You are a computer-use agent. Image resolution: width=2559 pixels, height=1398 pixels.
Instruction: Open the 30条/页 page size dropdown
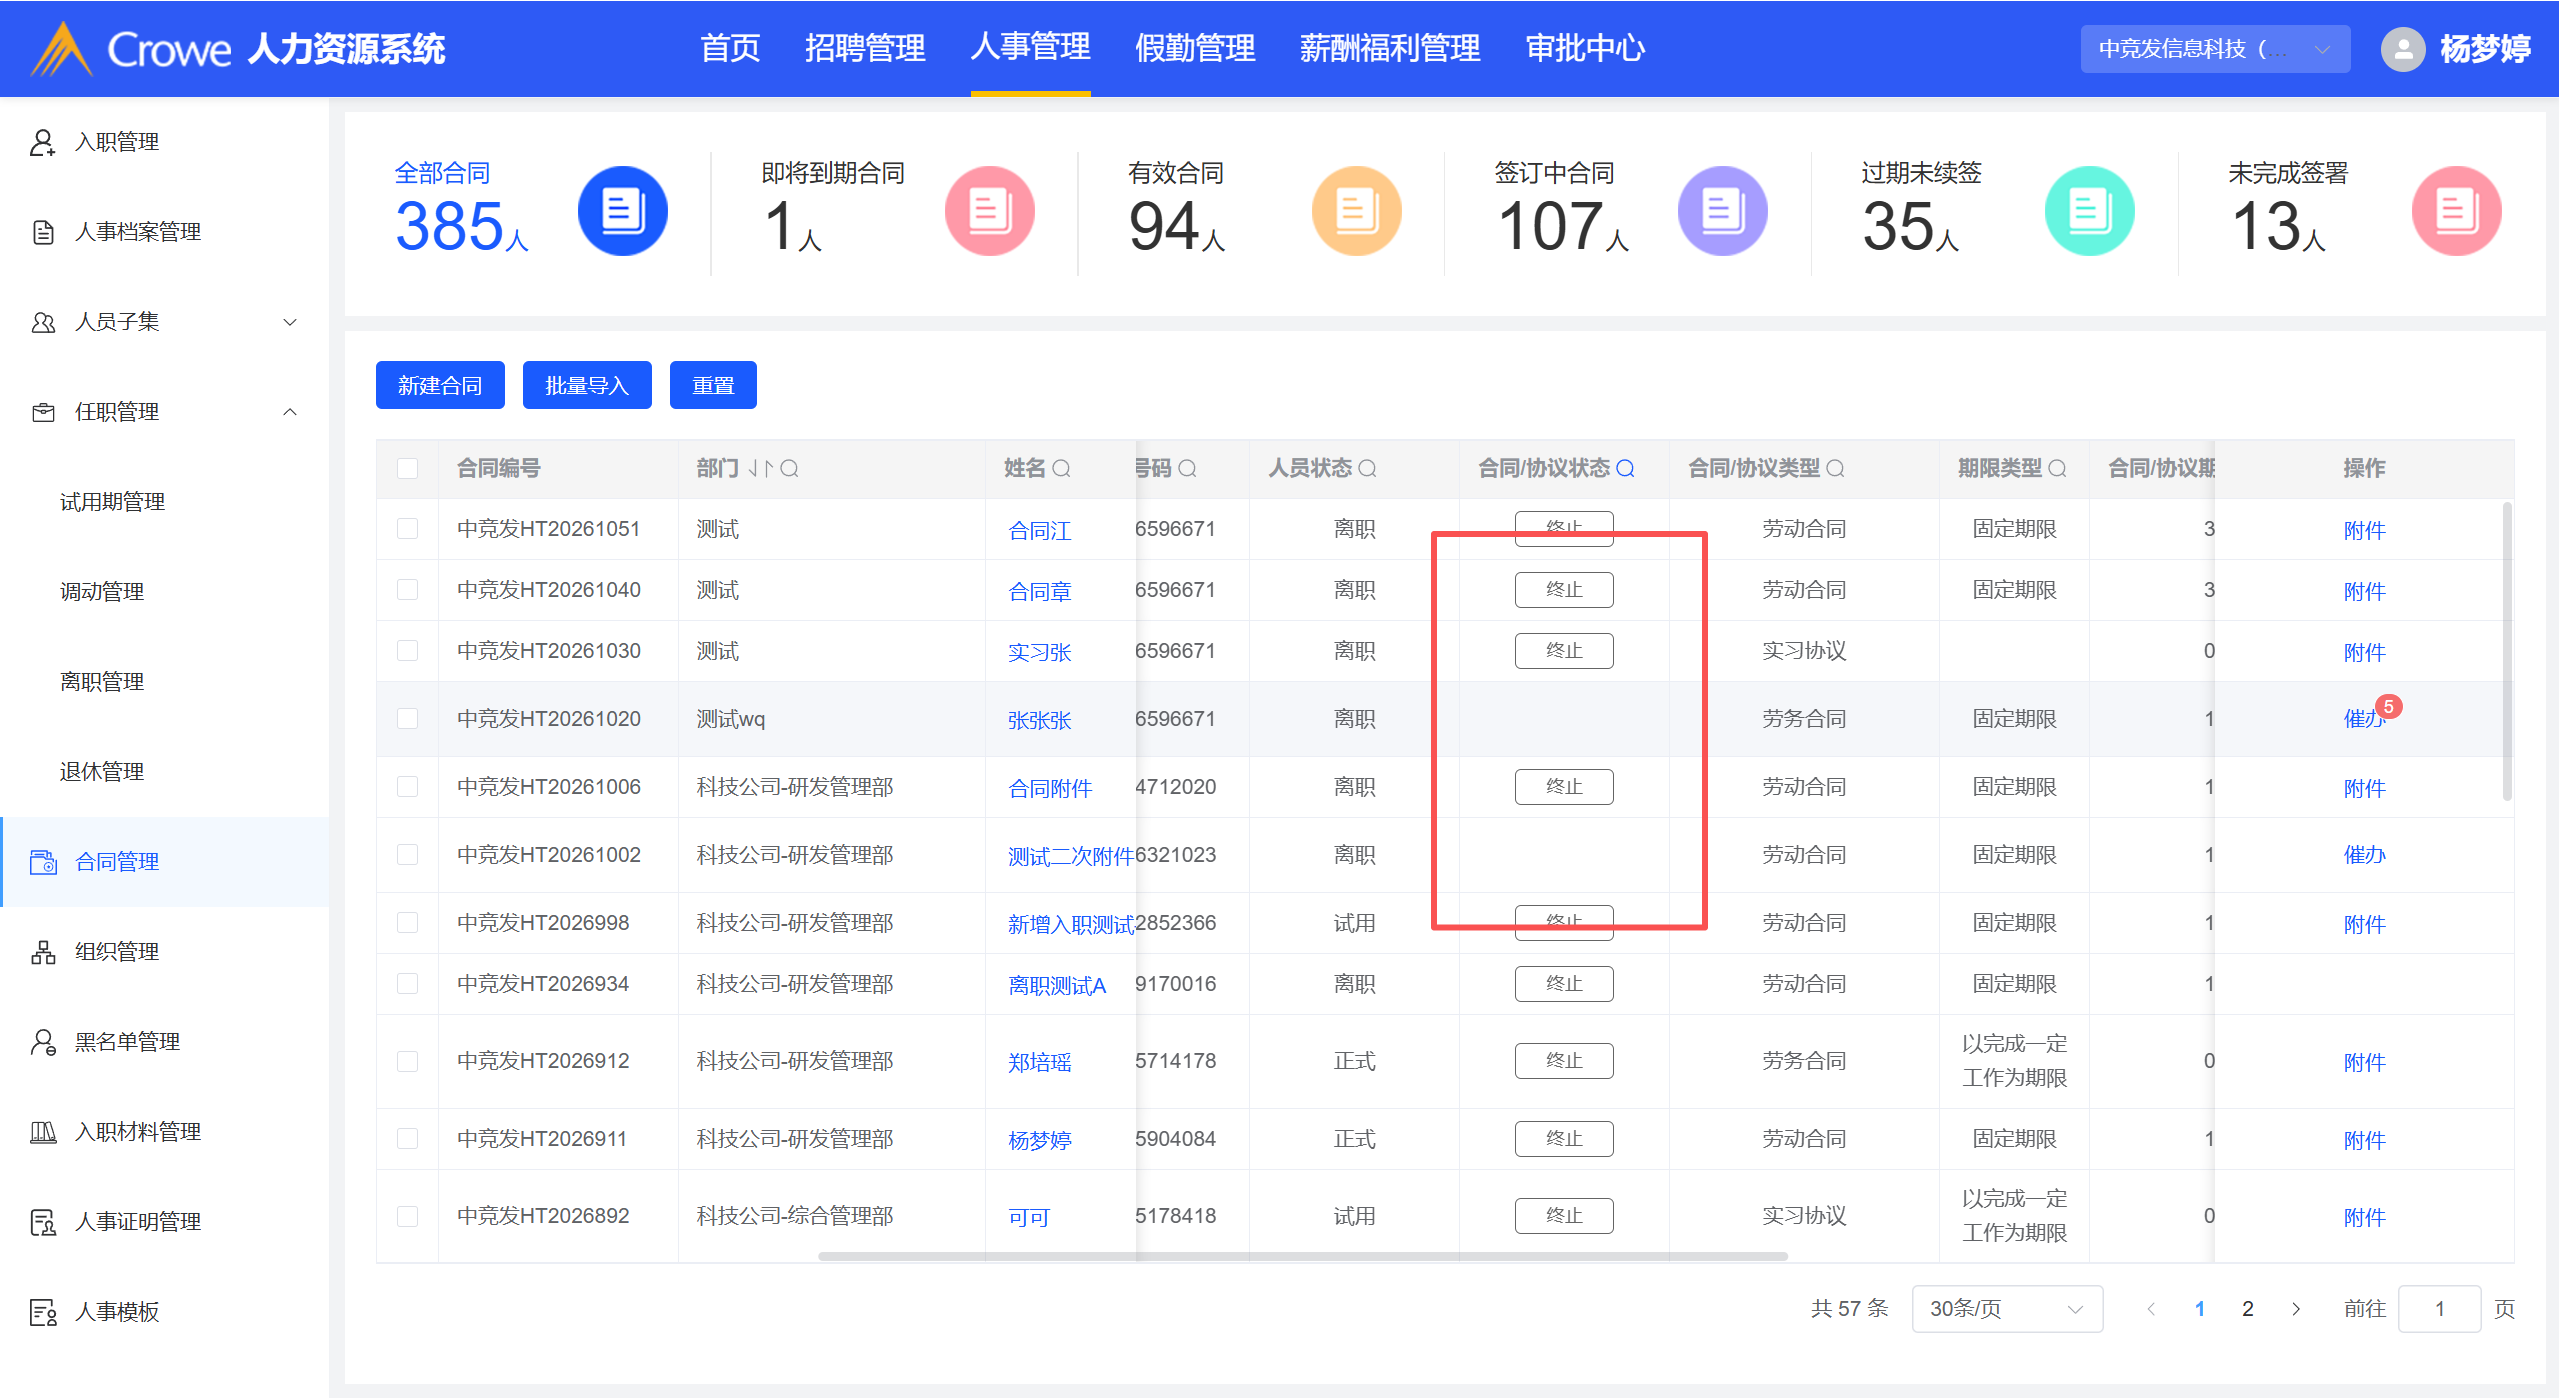click(2006, 1309)
